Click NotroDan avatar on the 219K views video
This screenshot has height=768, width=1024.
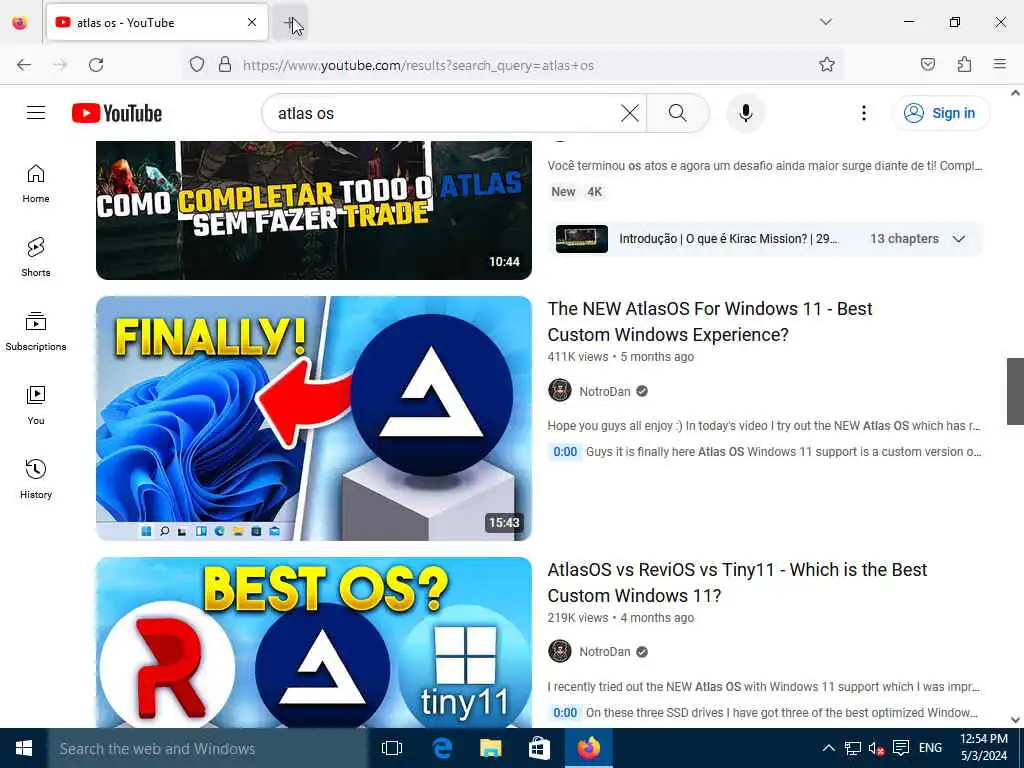[x=560, y=651]
